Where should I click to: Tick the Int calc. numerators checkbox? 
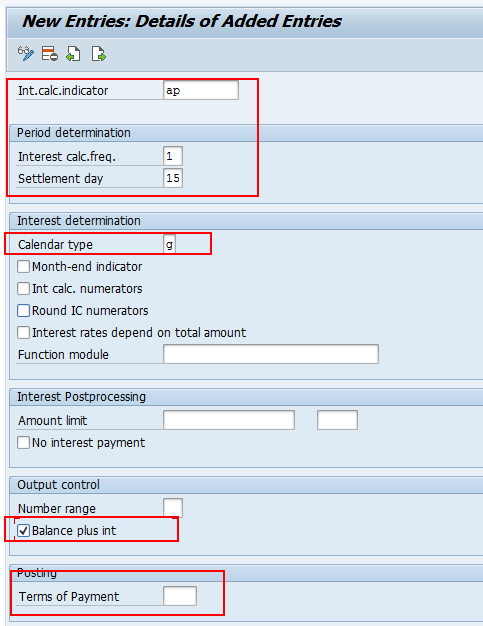[24, 288]
